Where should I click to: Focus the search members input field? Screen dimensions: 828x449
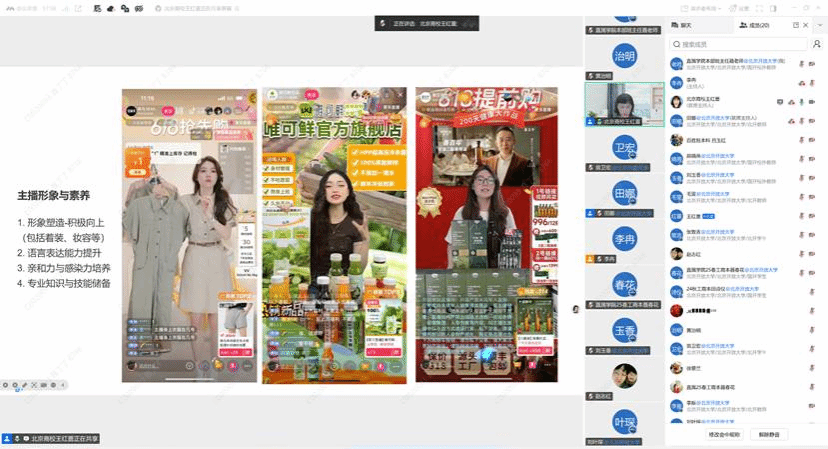pyautogui.click(x=739, y=44)
